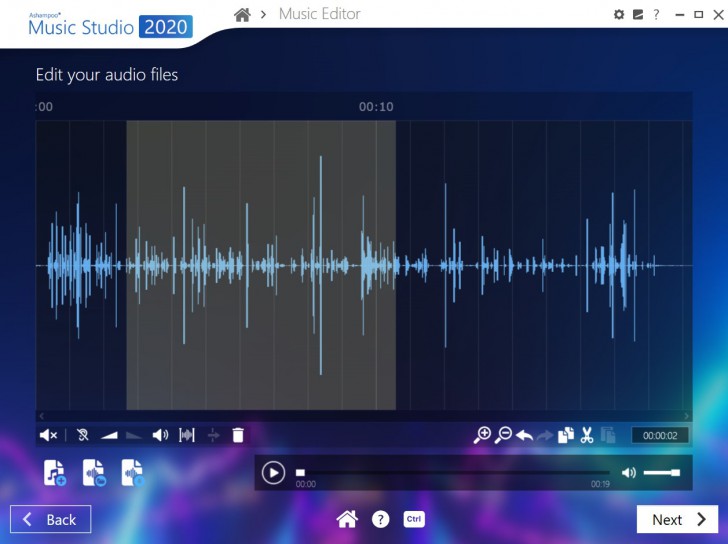Delete selection with trash icon

[238, 435]
